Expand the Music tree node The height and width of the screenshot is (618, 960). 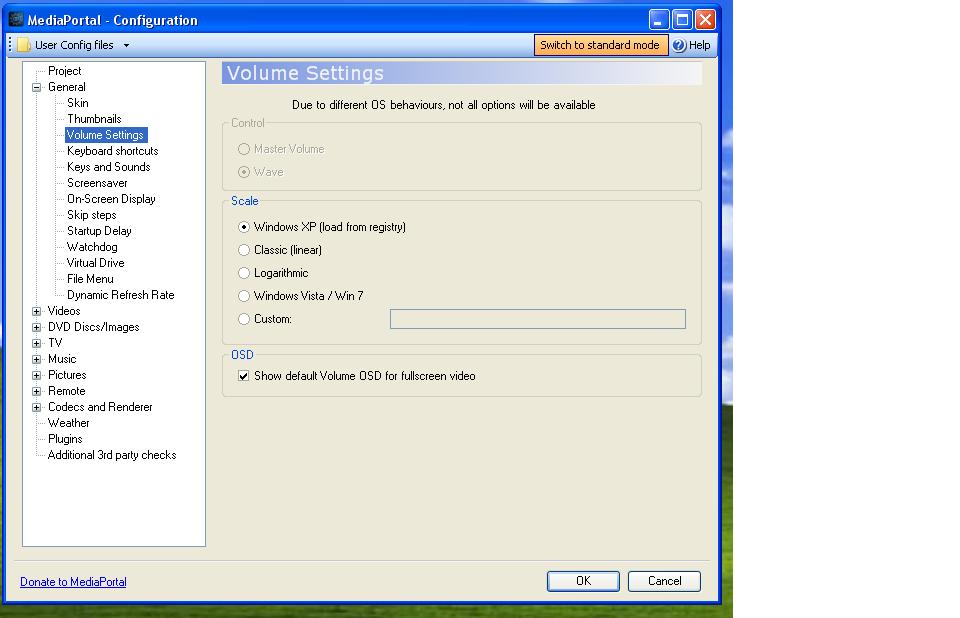37,359
